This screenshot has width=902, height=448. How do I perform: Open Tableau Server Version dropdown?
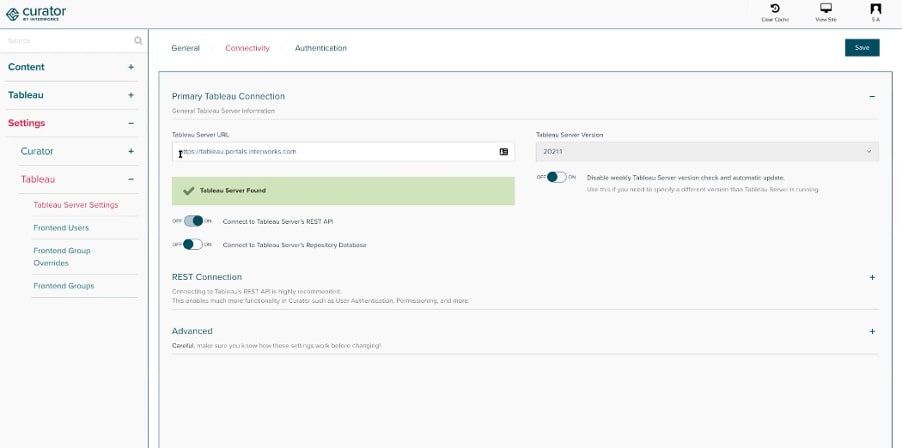click(x=707, y=152)
